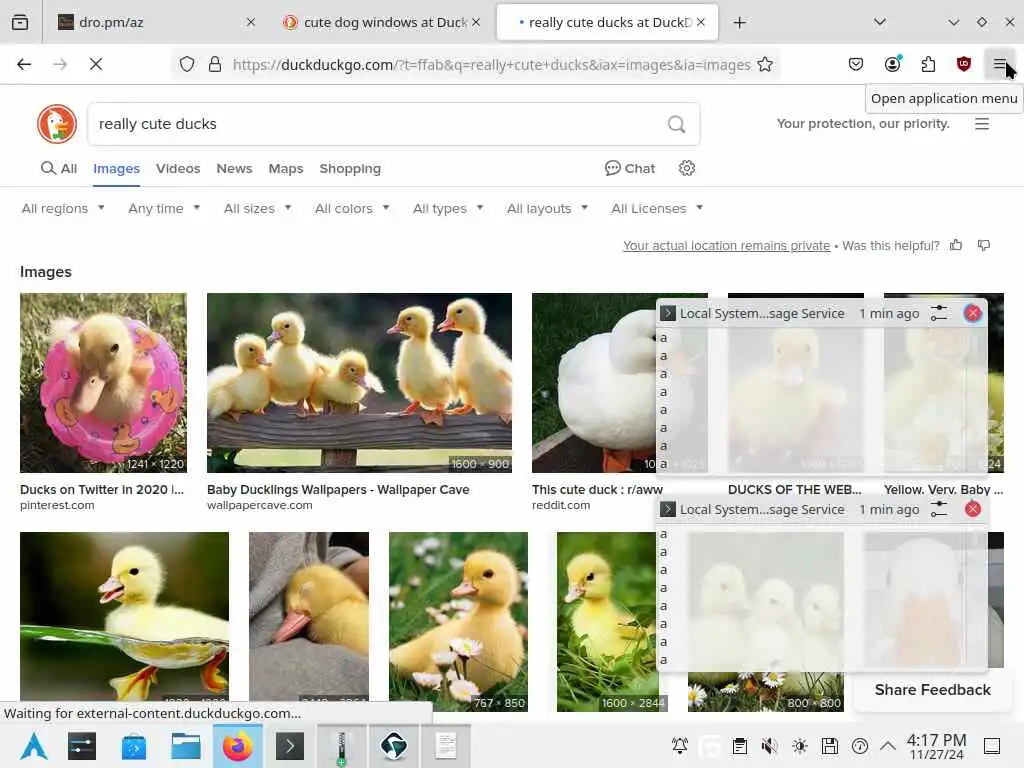Open the terminal icon in taskbar
Image resolution: width=1024 pixels, height=768 pixels.
click(x=290, y=746)
